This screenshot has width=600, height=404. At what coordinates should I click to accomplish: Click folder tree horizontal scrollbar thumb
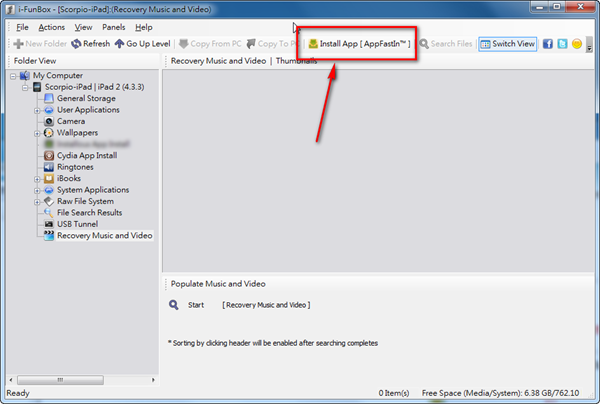coord(60,380)
